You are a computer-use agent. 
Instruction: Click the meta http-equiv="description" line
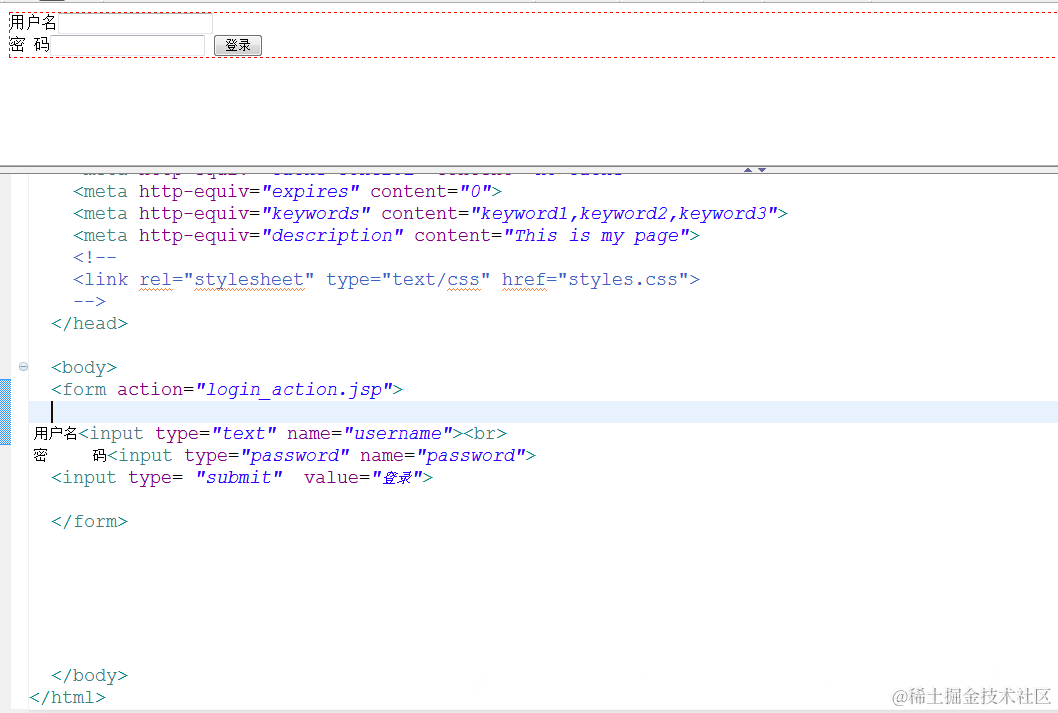[387, 236]
